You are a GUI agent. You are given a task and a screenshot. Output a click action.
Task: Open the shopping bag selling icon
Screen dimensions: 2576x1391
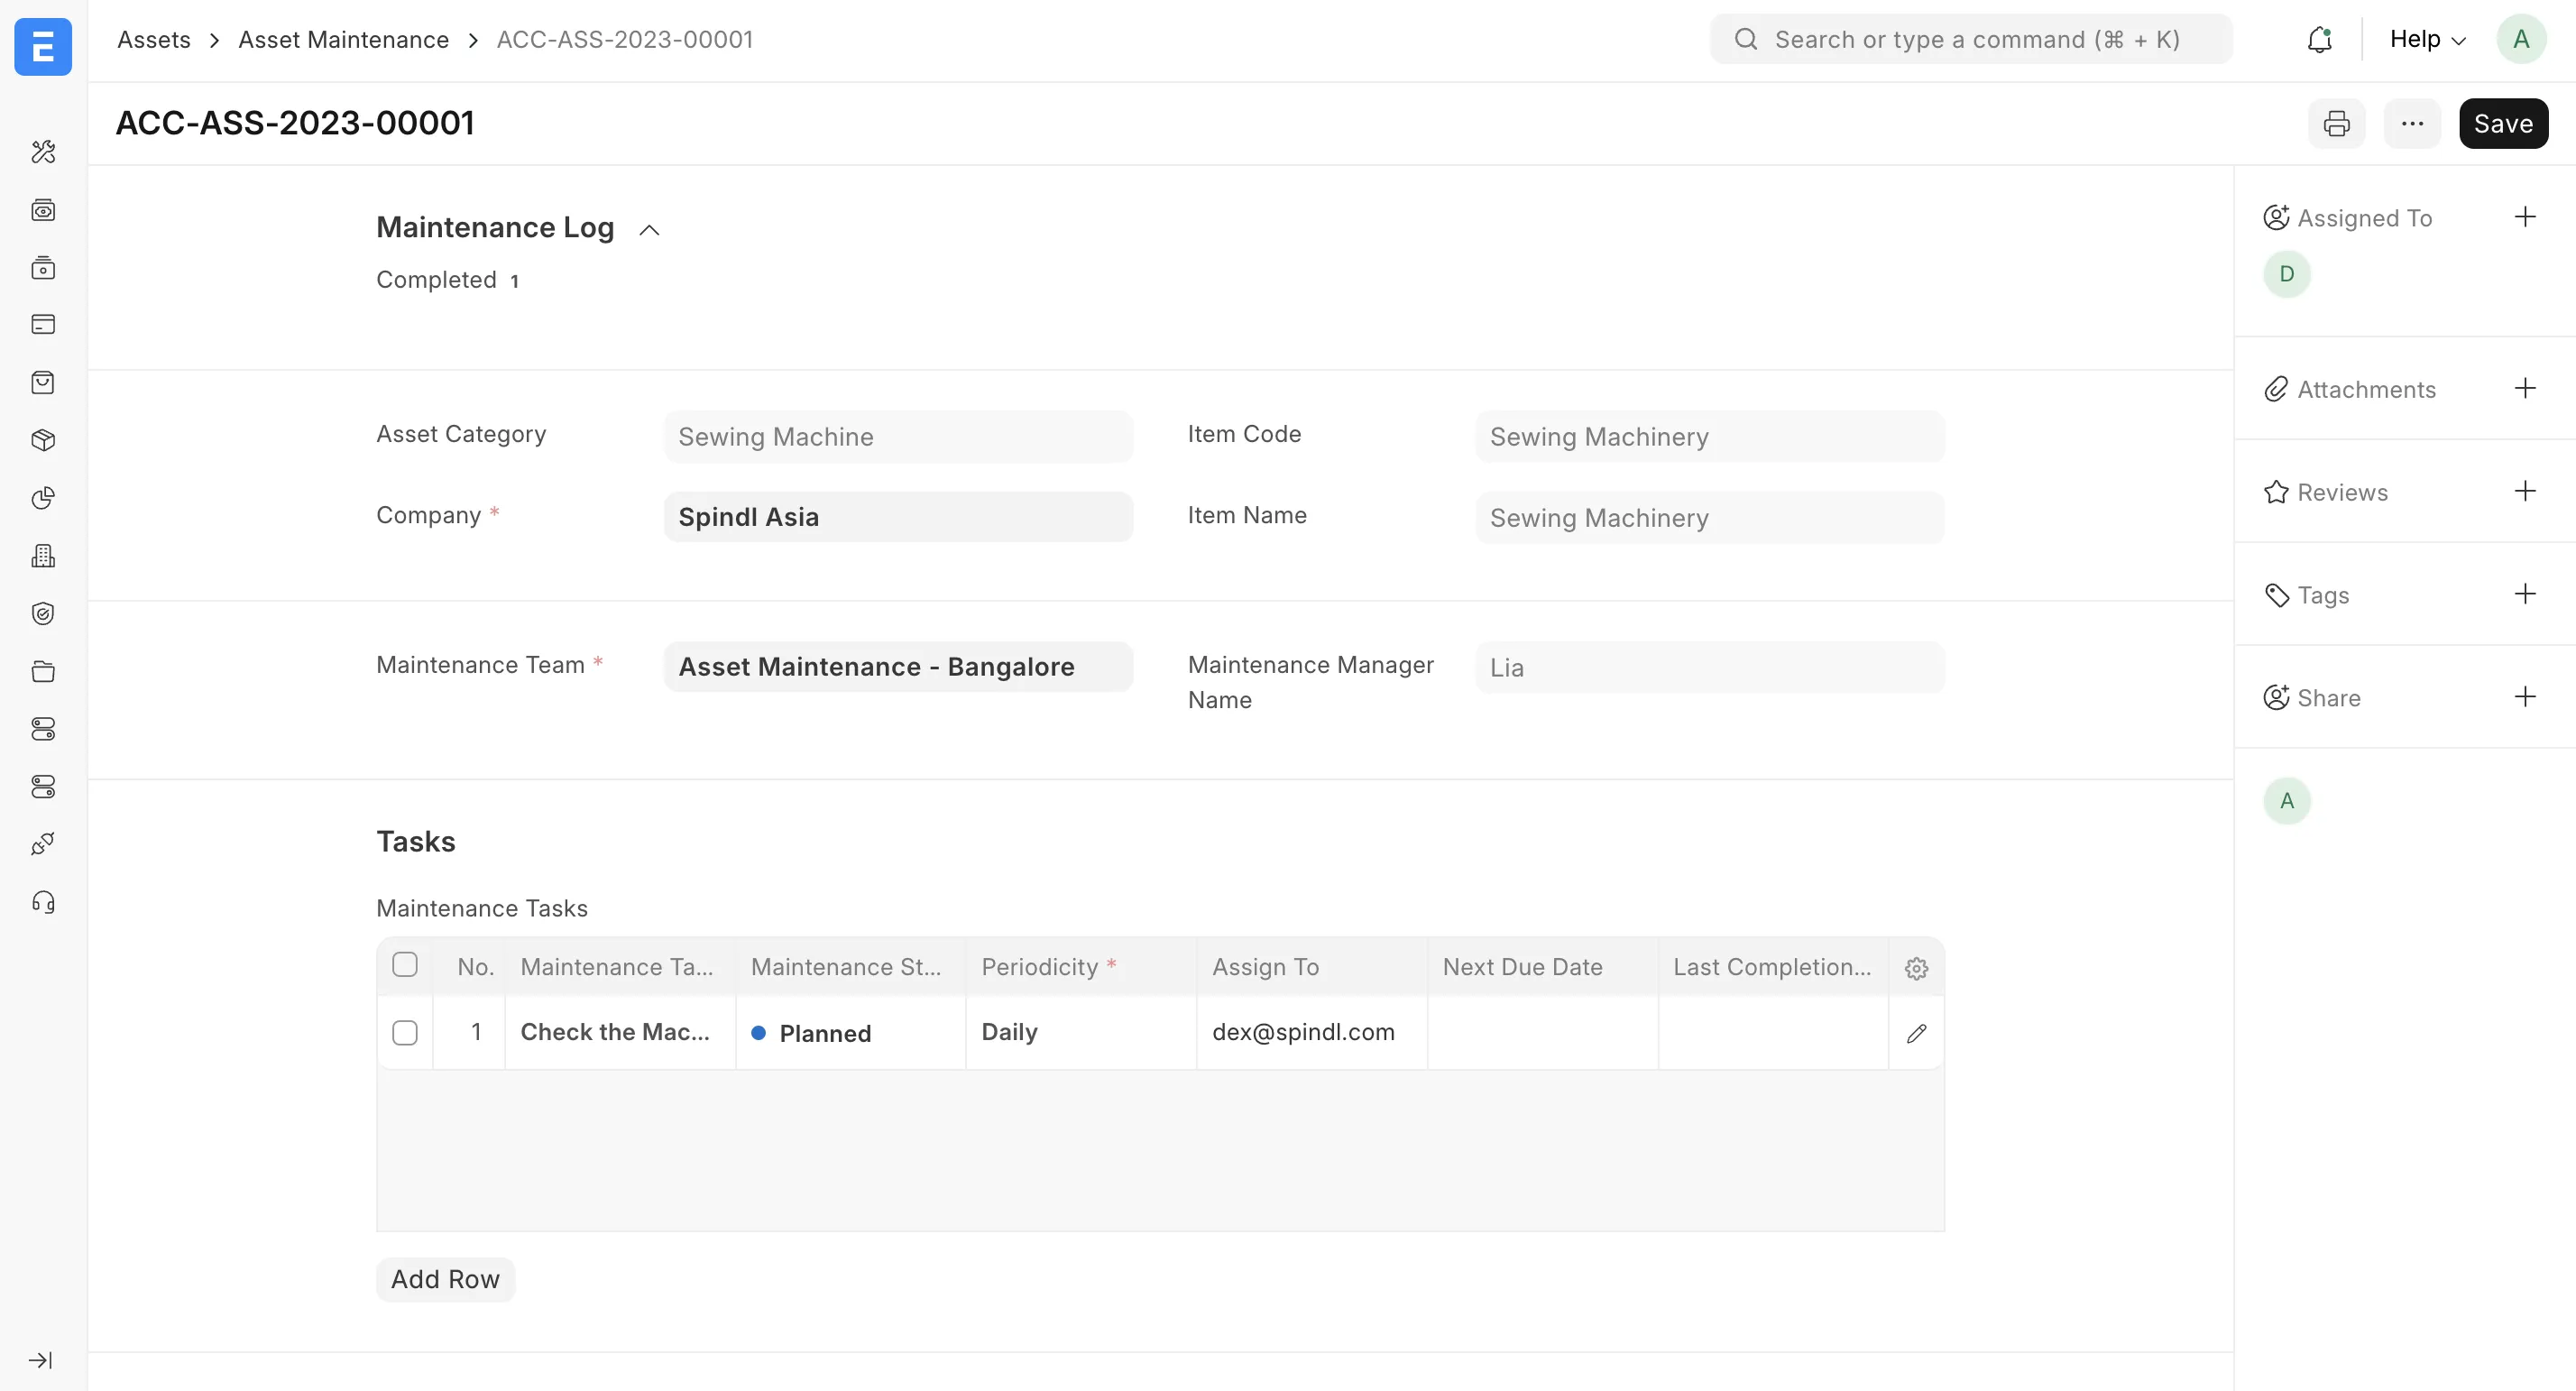coord(43,381)
